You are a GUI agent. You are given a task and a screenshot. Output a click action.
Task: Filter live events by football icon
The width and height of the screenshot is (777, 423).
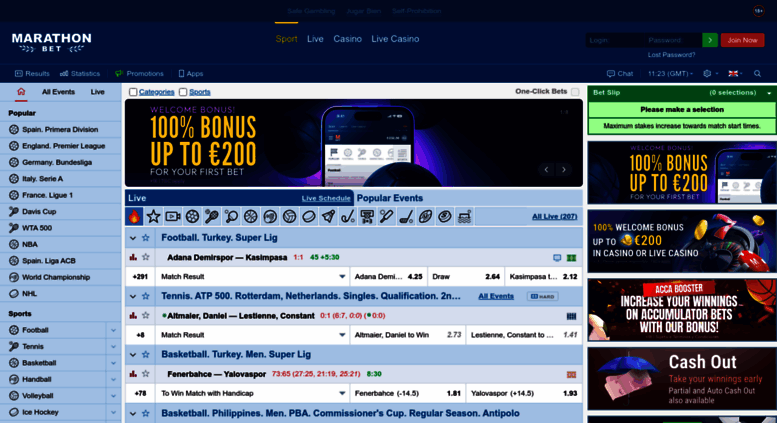pyautogui.click(x=192, y=216)
